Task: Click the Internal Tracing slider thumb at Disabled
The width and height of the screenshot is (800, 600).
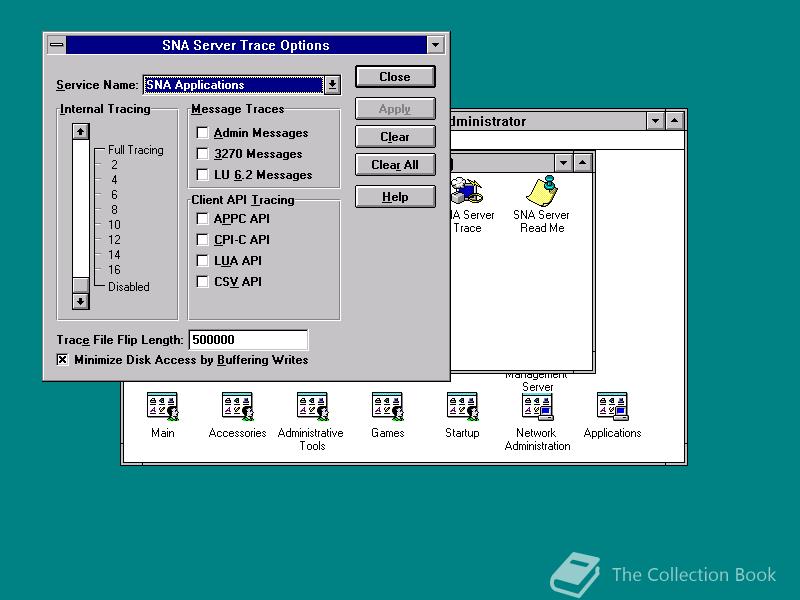Action: [x=81, y=285]
